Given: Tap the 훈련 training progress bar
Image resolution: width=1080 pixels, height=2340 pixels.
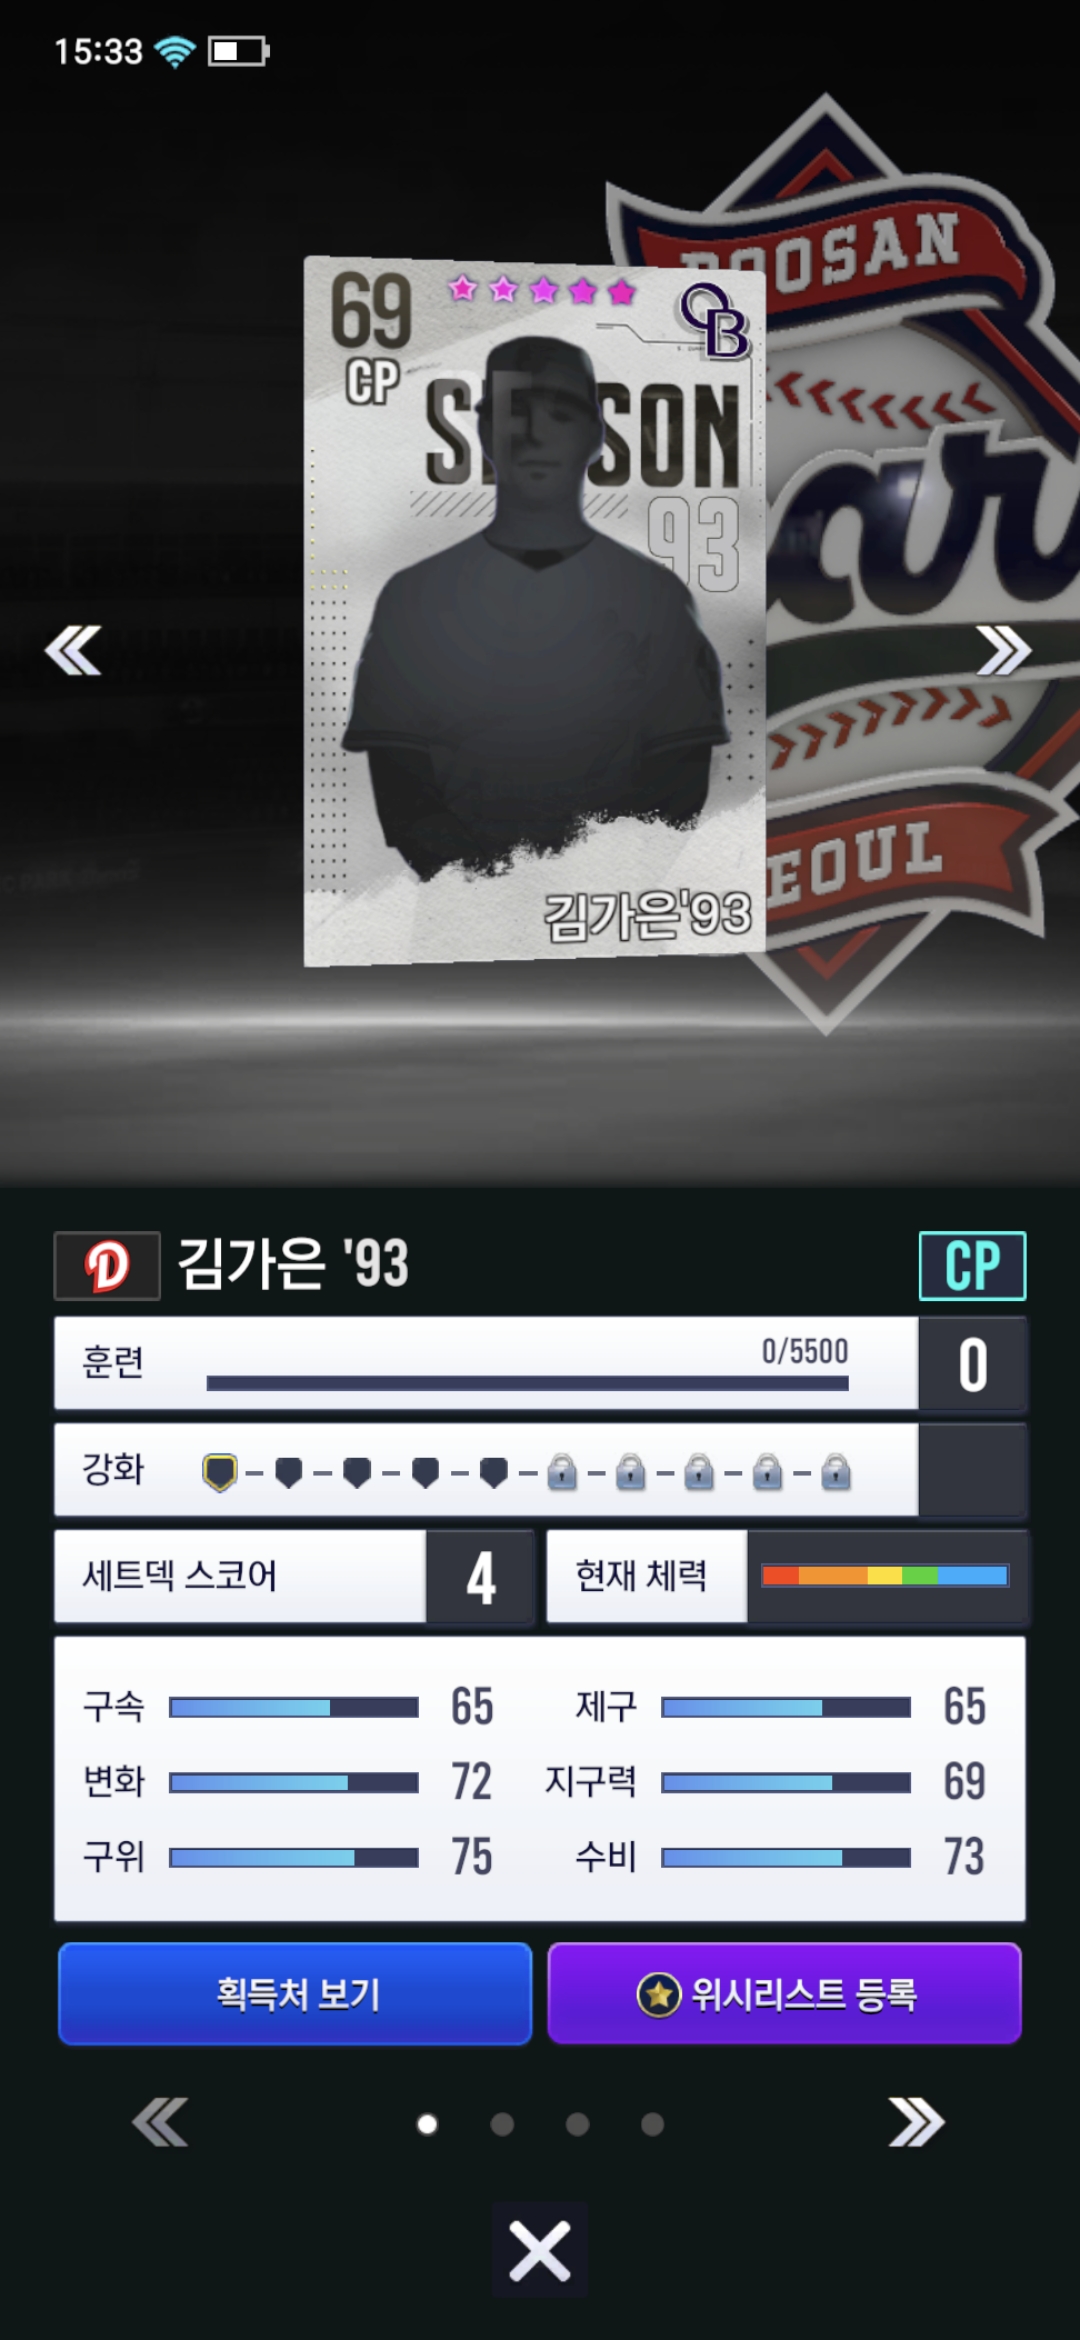Looking at the screenshot, I should pyautogui.click(x=527, y=1383).
